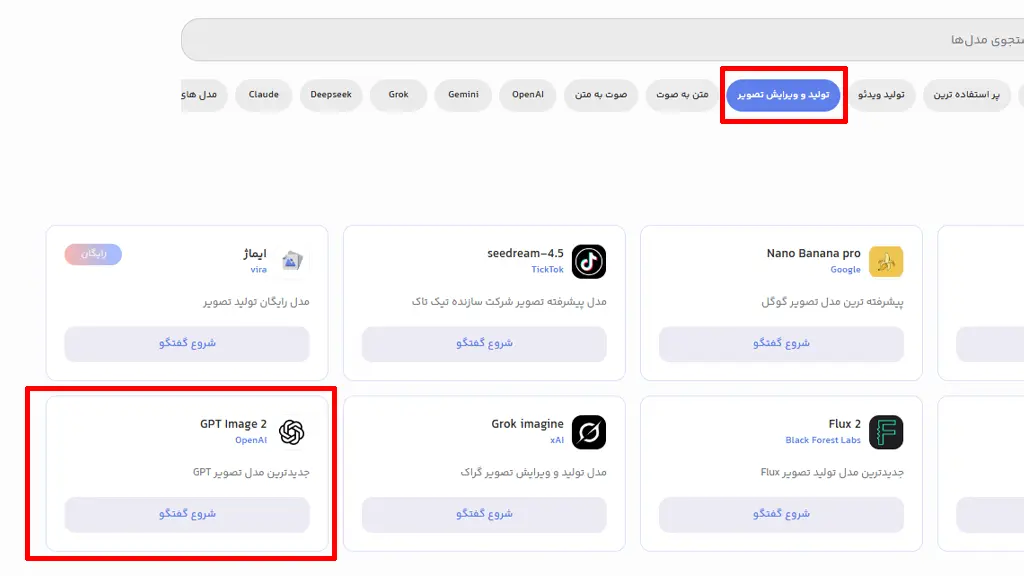
Task: Click the رایگان free badge
Action: 93,254
